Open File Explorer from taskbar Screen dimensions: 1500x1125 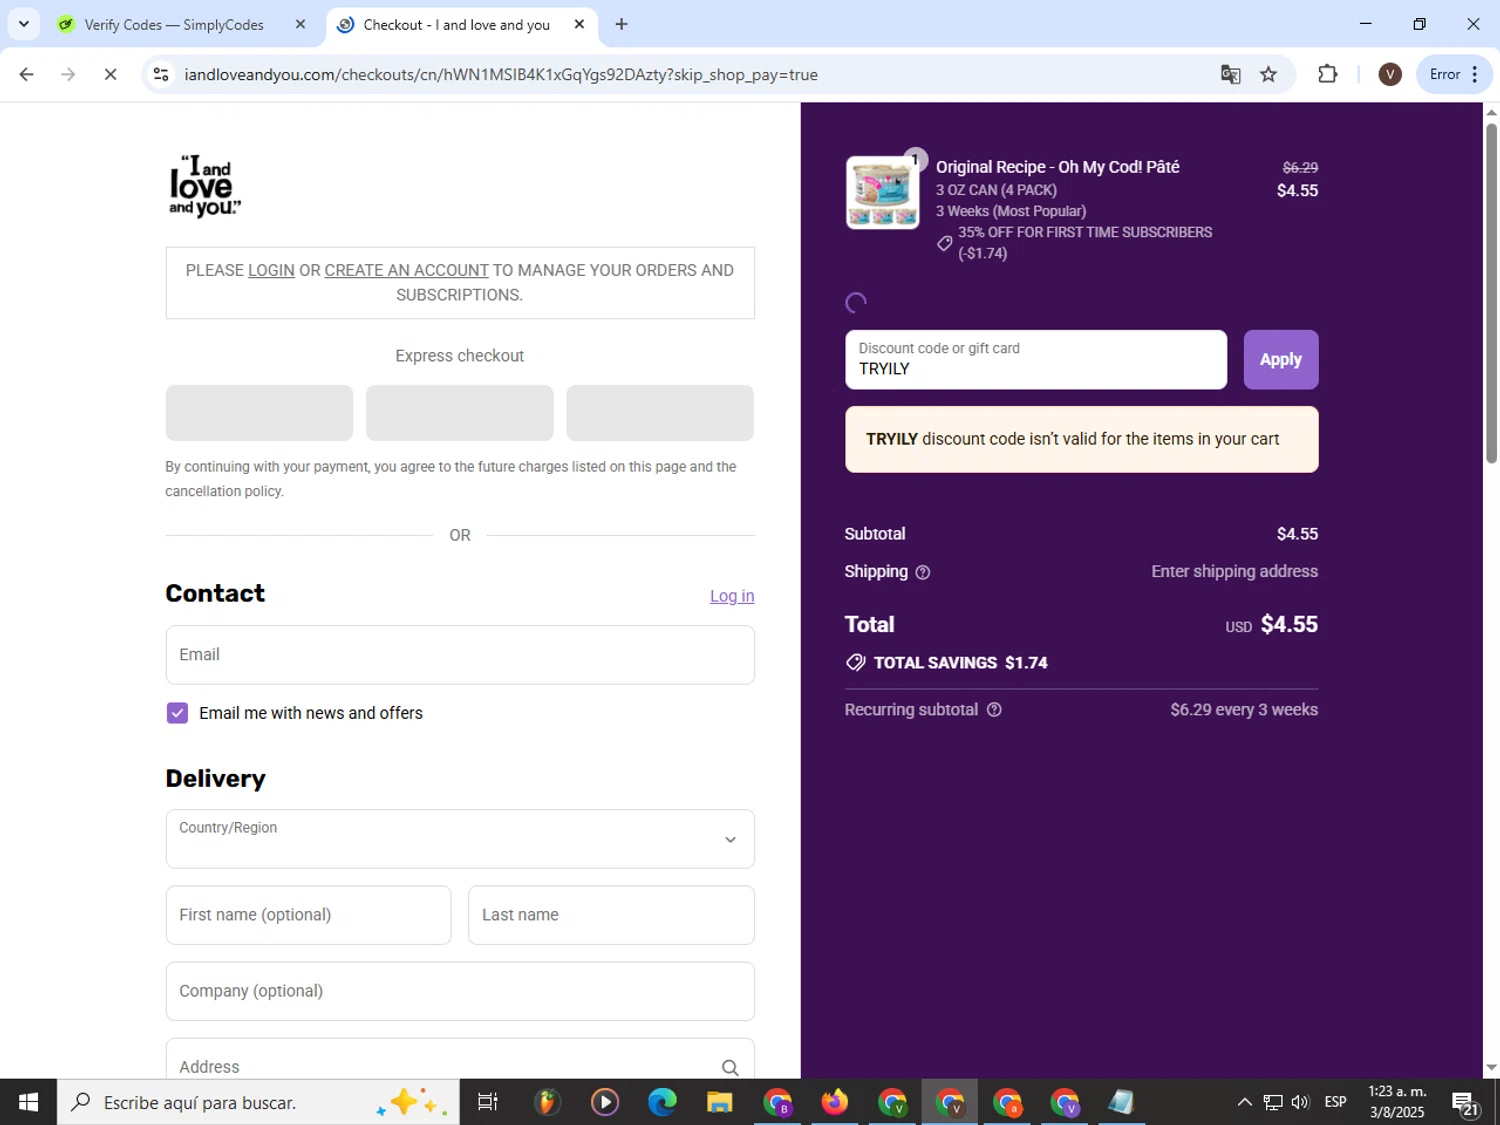pos(719,1102)
